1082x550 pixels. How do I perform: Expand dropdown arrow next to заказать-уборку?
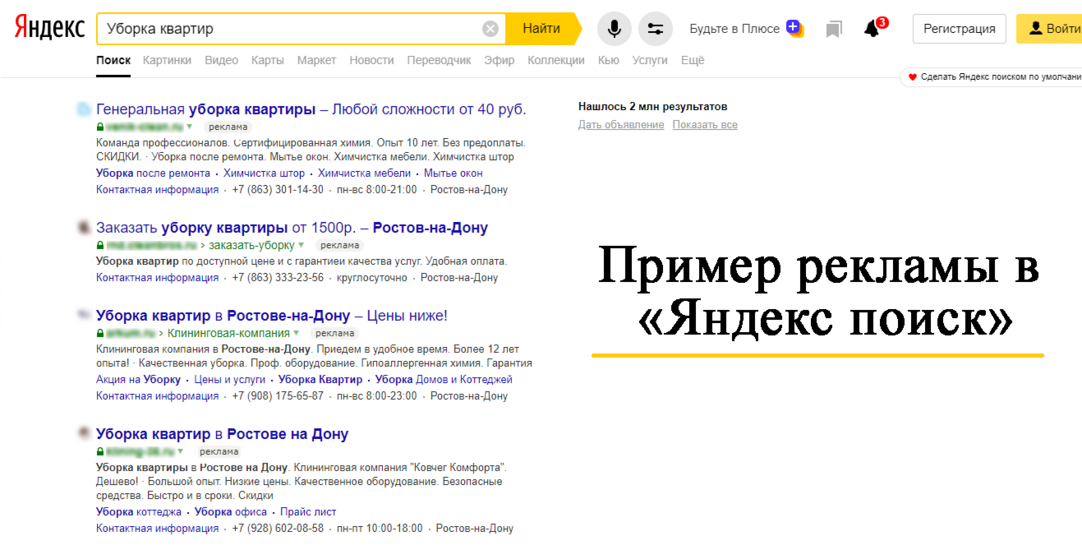[x=301, y=245]
